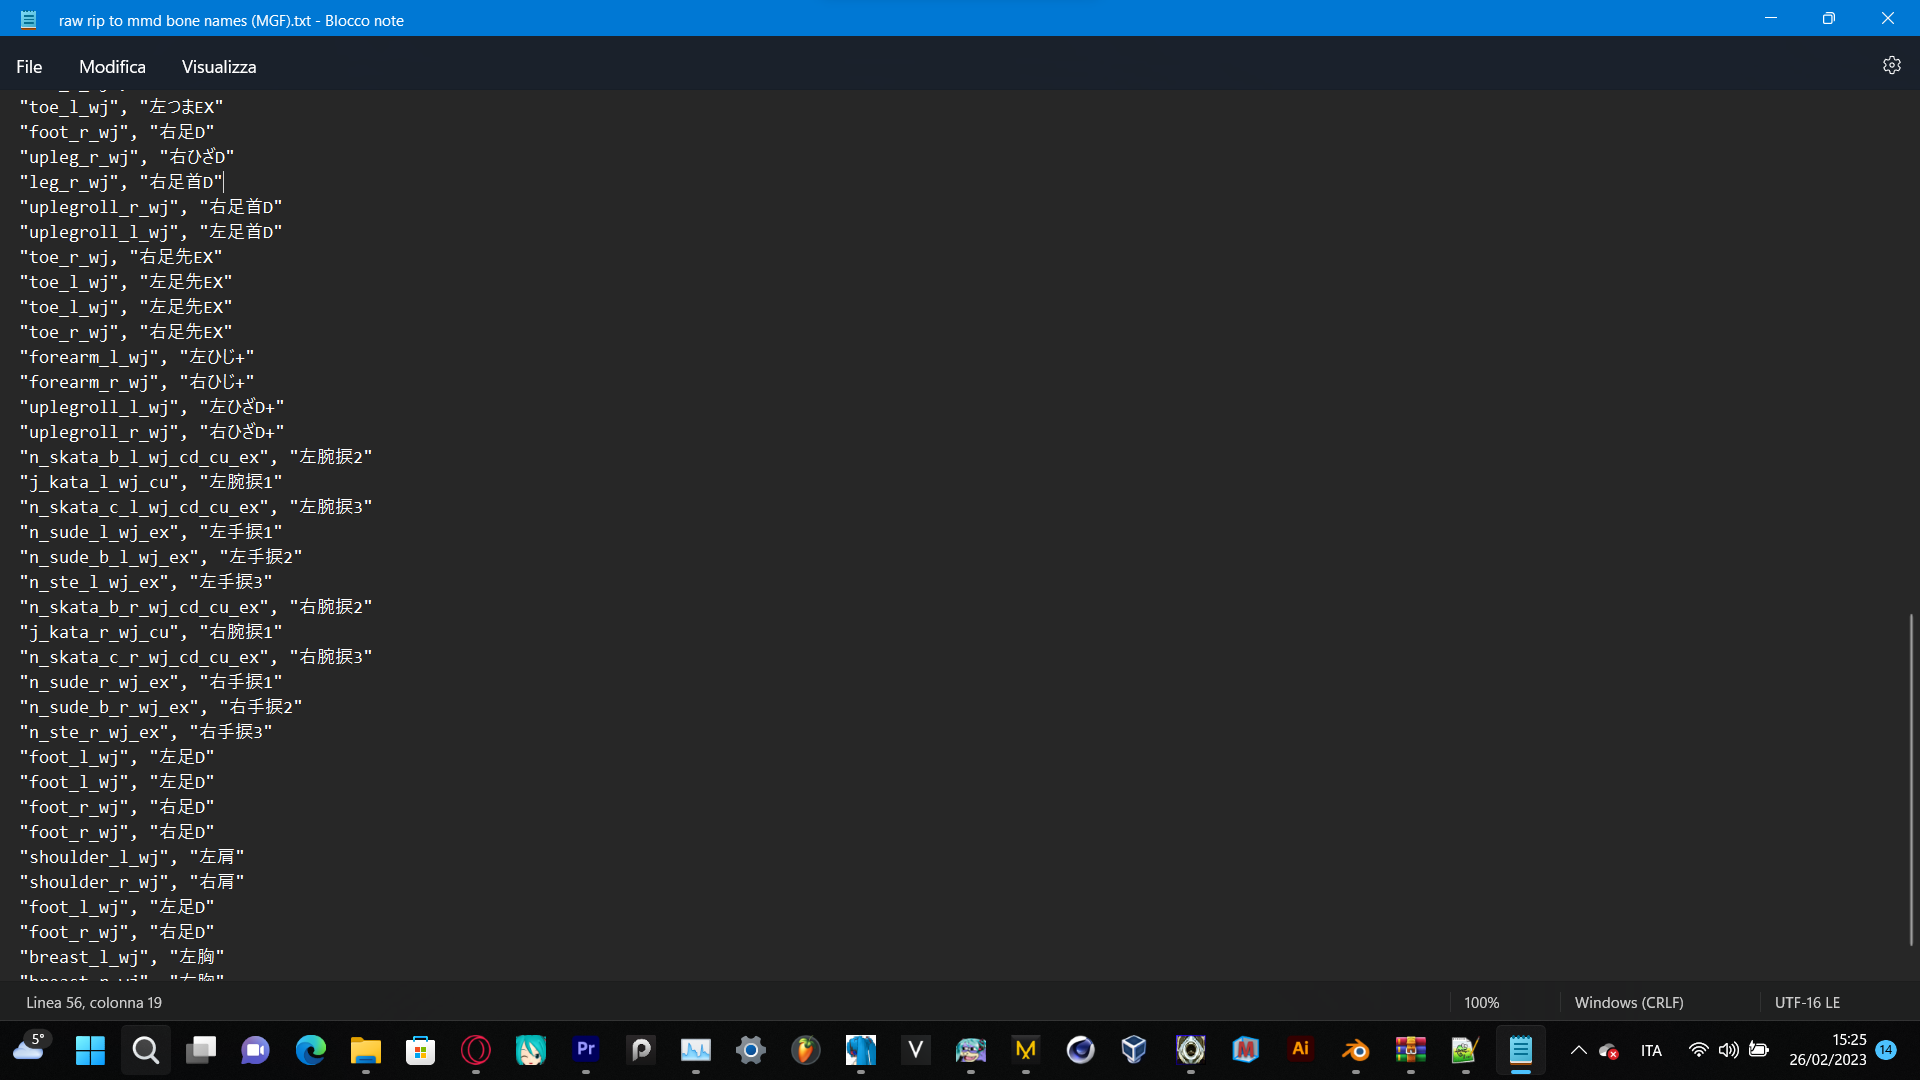Viewport: 1920px width, 1080px height.
Task: Click the vertical scrollbar thumb
Action: 1911,780
